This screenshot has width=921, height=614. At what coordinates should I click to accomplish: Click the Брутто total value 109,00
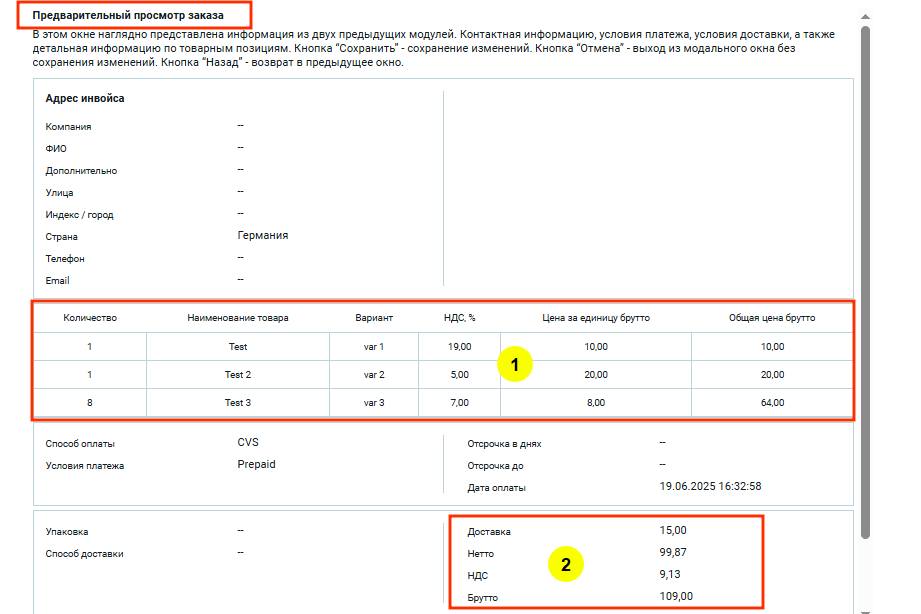coord(676,596)
